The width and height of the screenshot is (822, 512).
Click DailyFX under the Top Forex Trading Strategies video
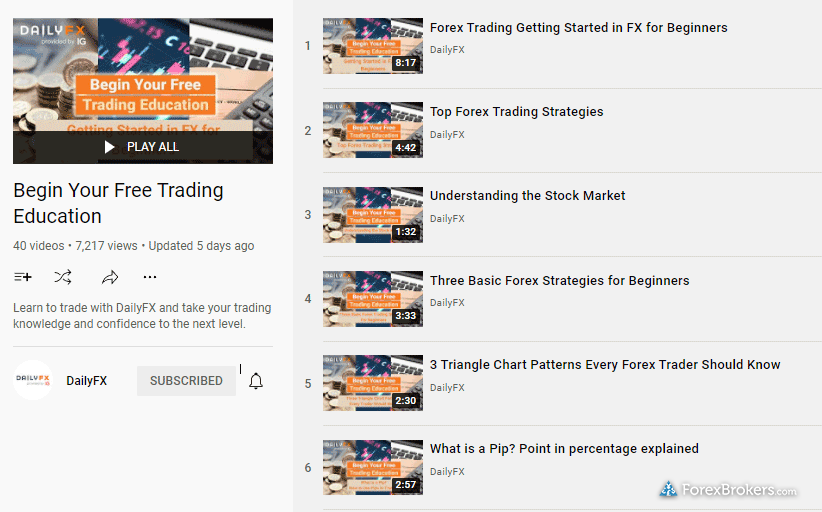tap(447, 135)
